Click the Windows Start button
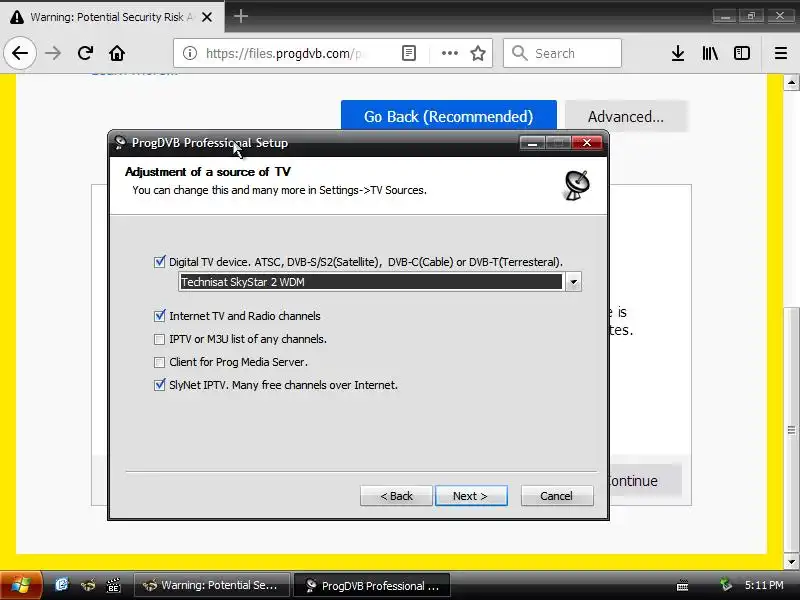Image resolution: width=800 pixels, height=600 pixels. tap(20, 585)
